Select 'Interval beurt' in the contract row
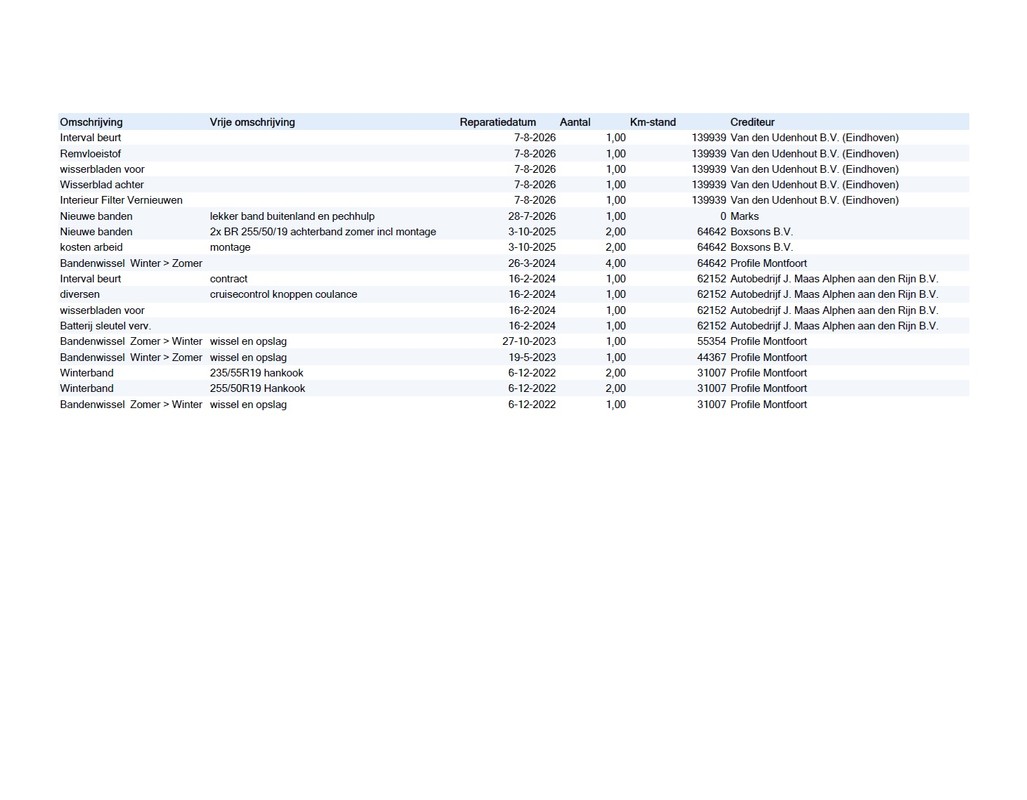Image resolution: width=1027 pixels, height=800 pixels. click(90, 279)
